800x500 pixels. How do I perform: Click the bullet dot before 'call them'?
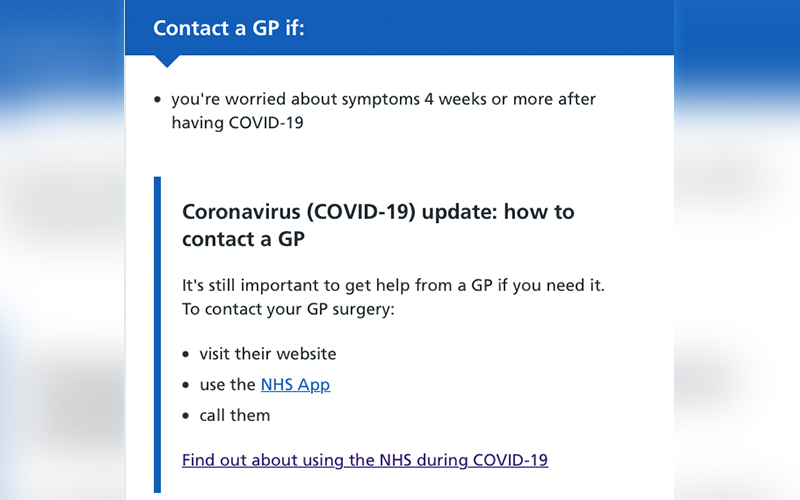click(x=186, y=415)
